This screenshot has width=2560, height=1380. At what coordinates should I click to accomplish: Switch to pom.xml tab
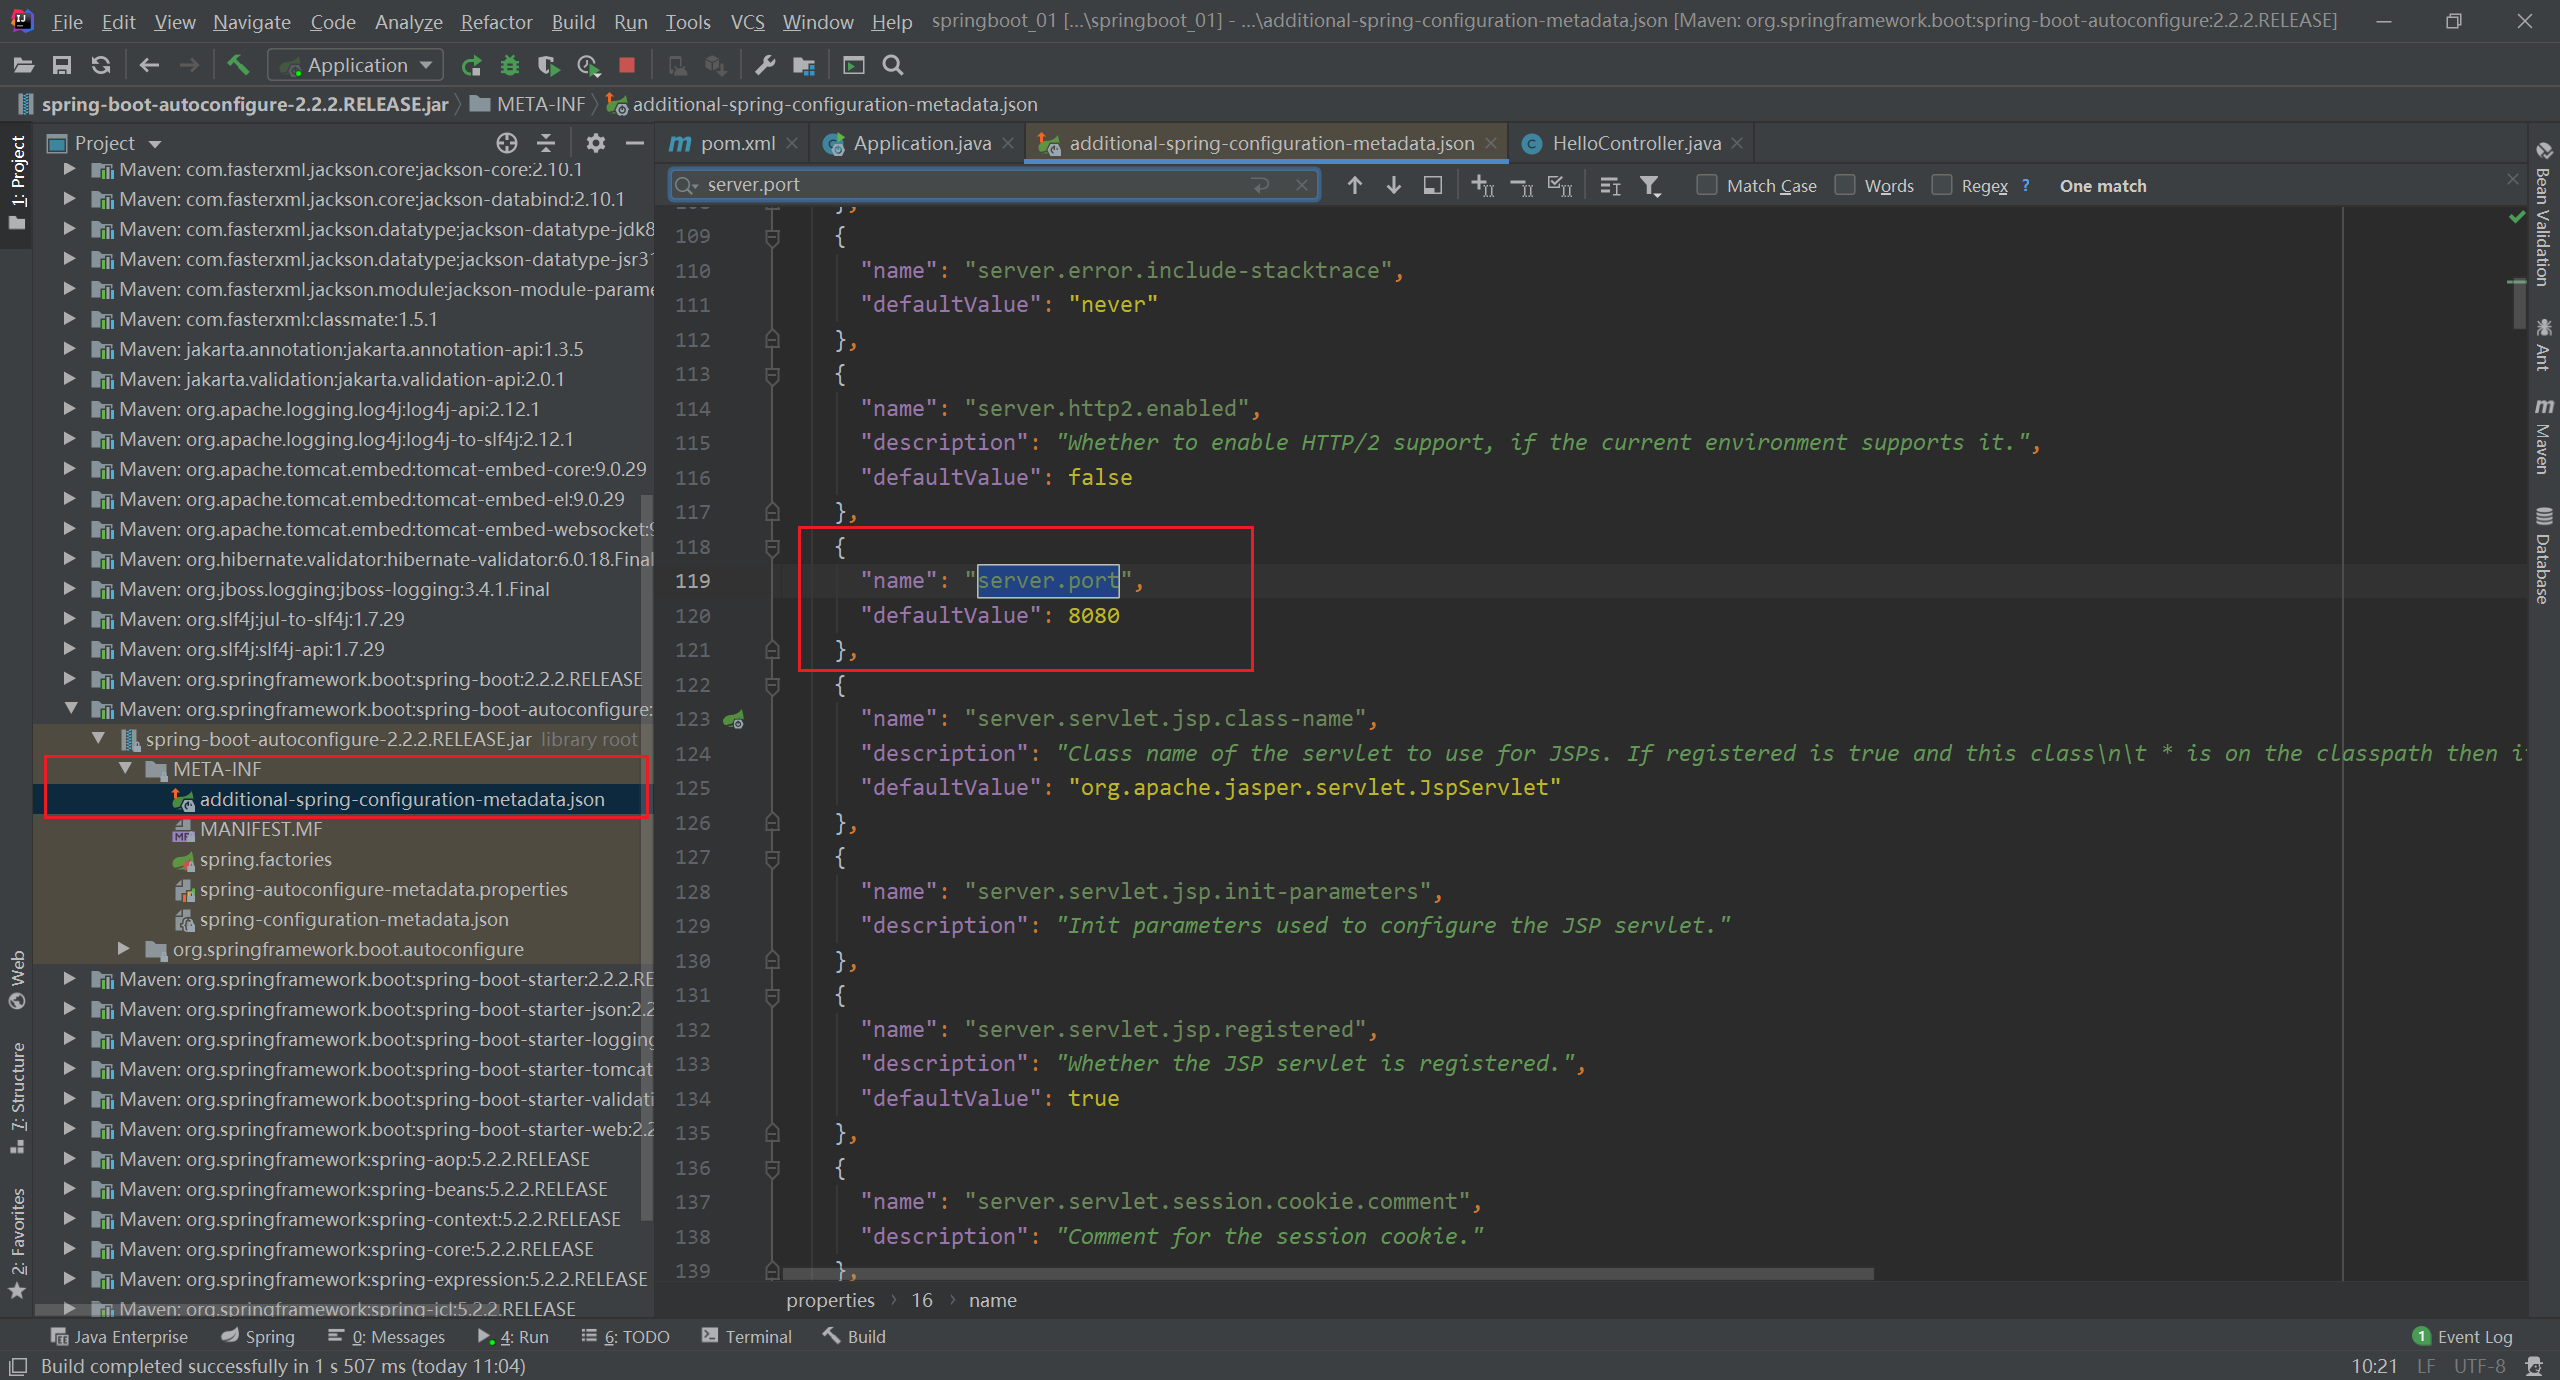(x=735, y=143)
